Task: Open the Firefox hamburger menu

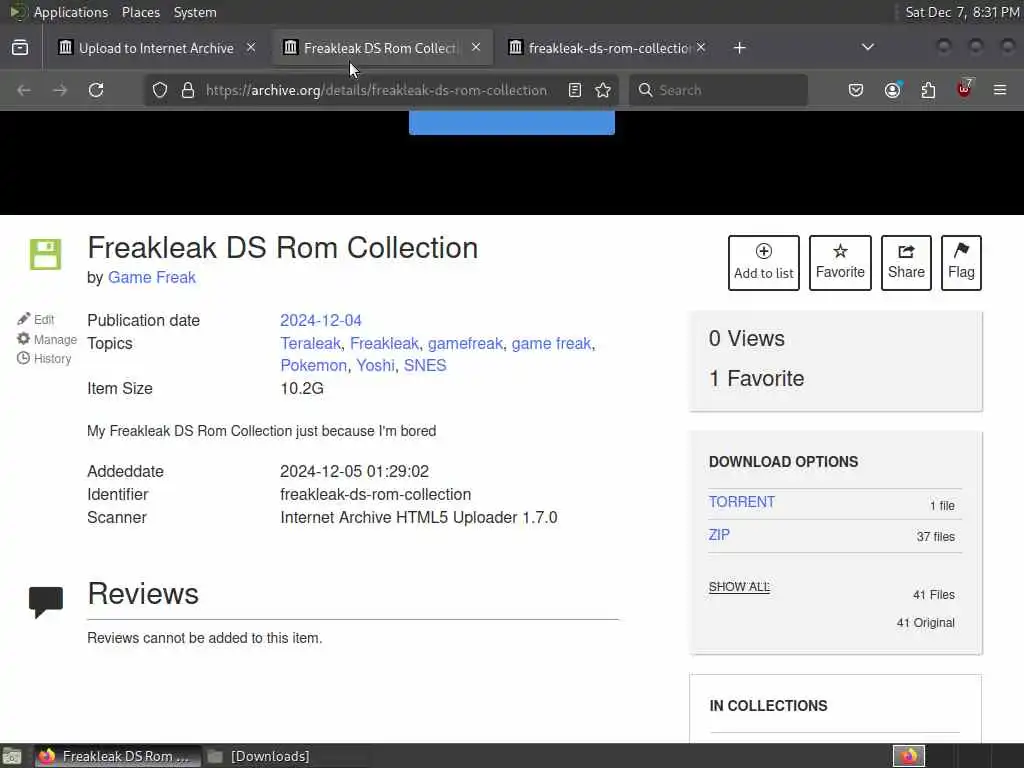Action: pyautogui.click(x=1000, y=90)
